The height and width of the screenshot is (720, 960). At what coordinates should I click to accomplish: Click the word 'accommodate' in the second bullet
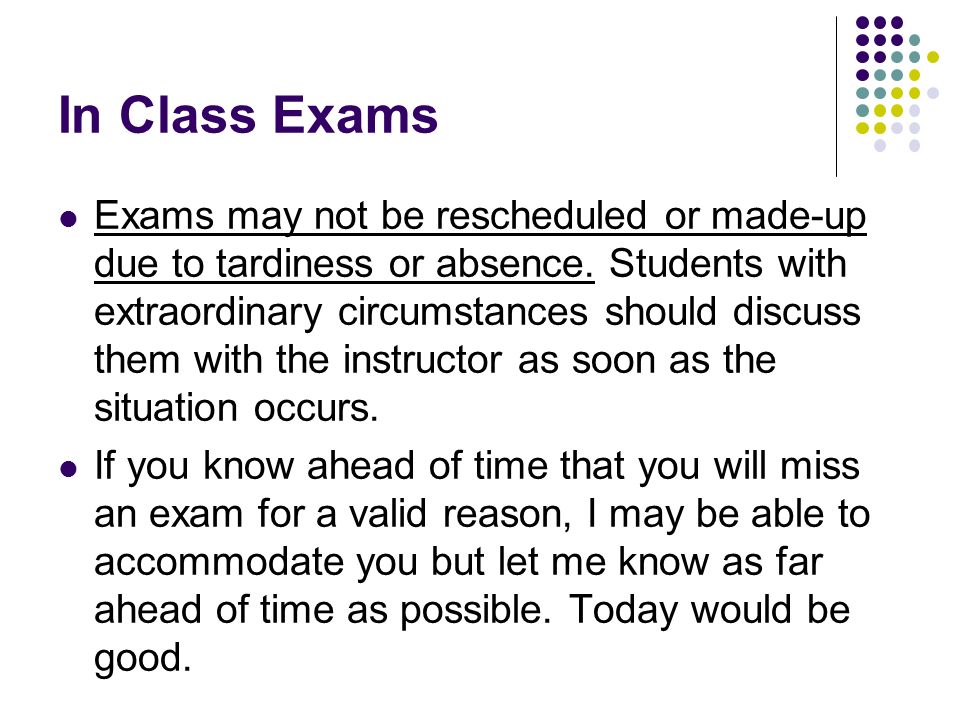coord(219,563)
